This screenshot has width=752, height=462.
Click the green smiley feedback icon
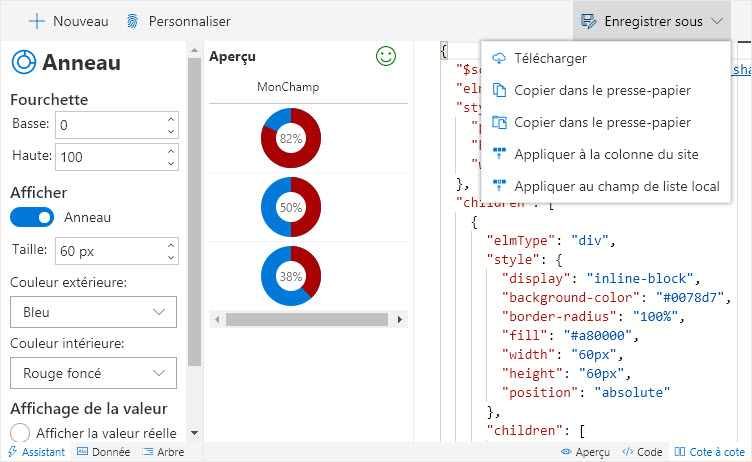point(385,57)
